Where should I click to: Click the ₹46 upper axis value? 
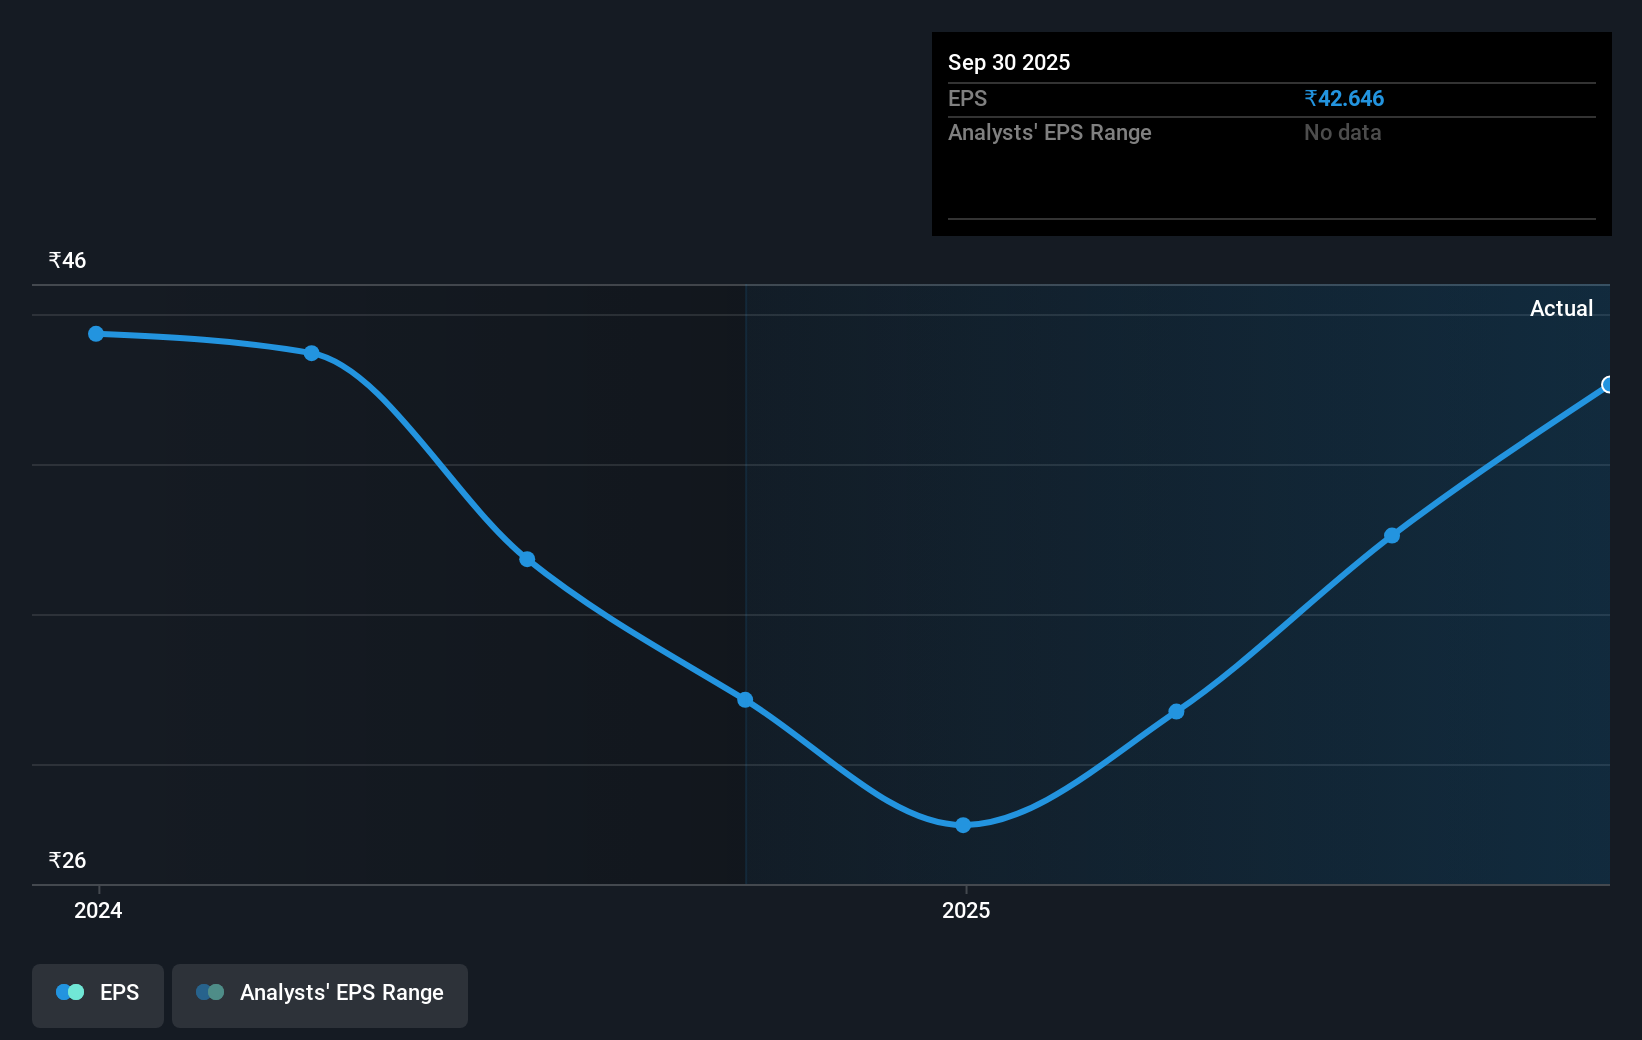pyautogui.click(x=66, y=260)
